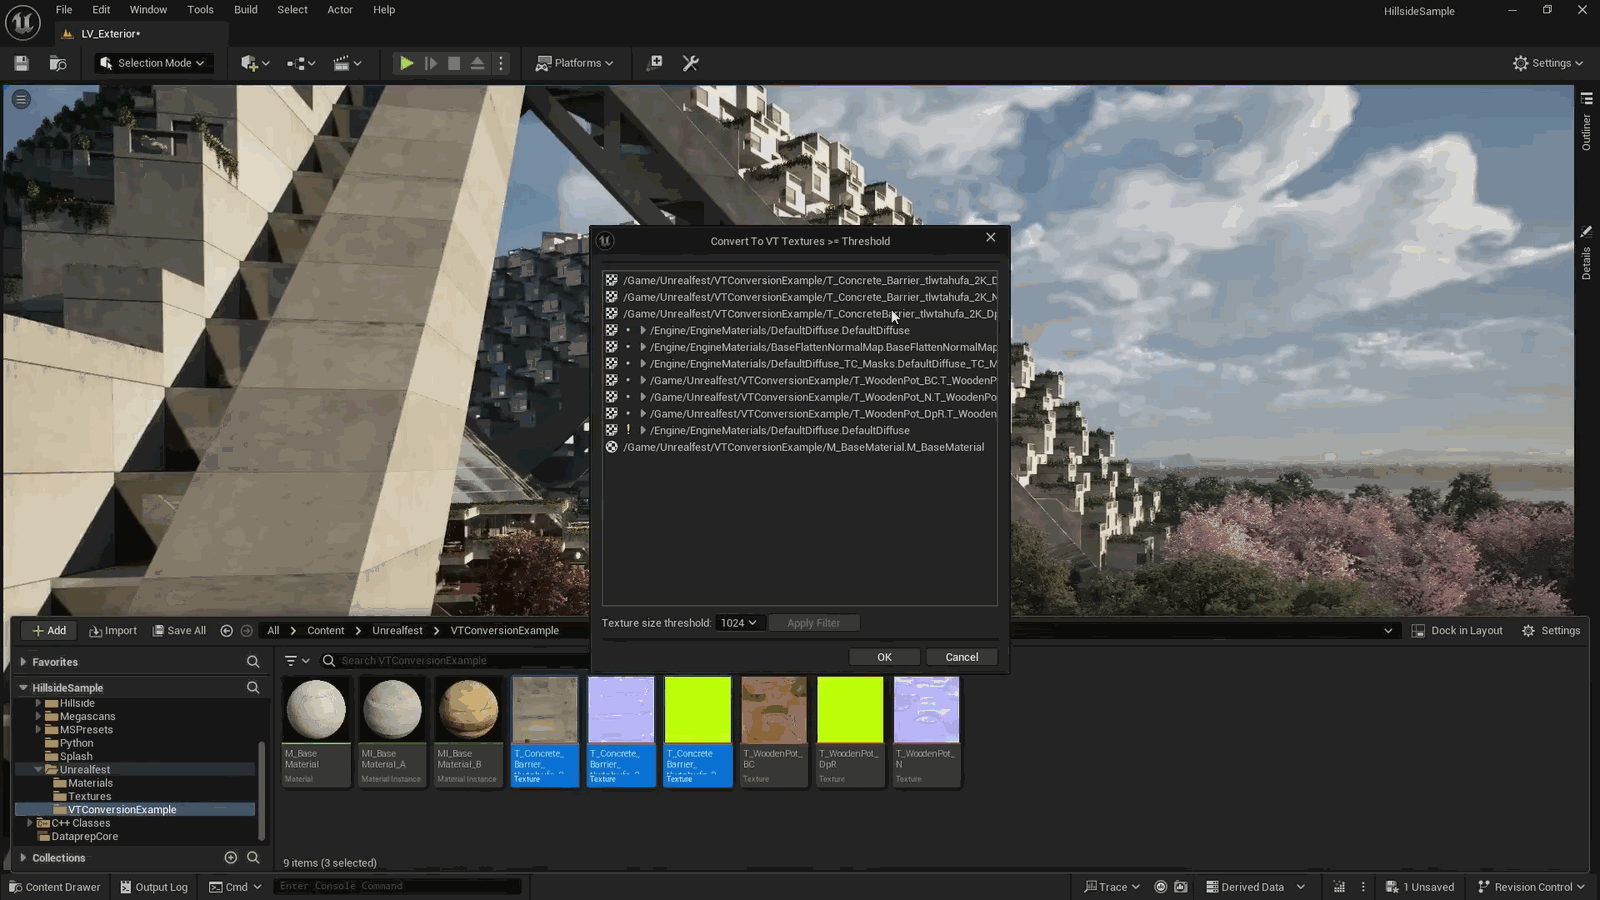The height and width of the screenshot is (900, 1600).
Task: Open the Cinematics clapperboard dropdown
Action: (x=347, y=63)
